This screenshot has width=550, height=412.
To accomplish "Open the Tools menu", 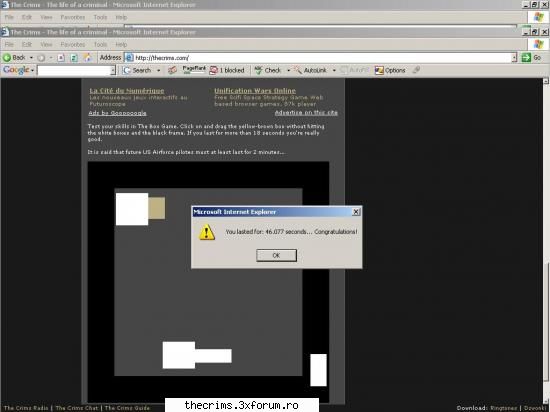I will (100, 45).
